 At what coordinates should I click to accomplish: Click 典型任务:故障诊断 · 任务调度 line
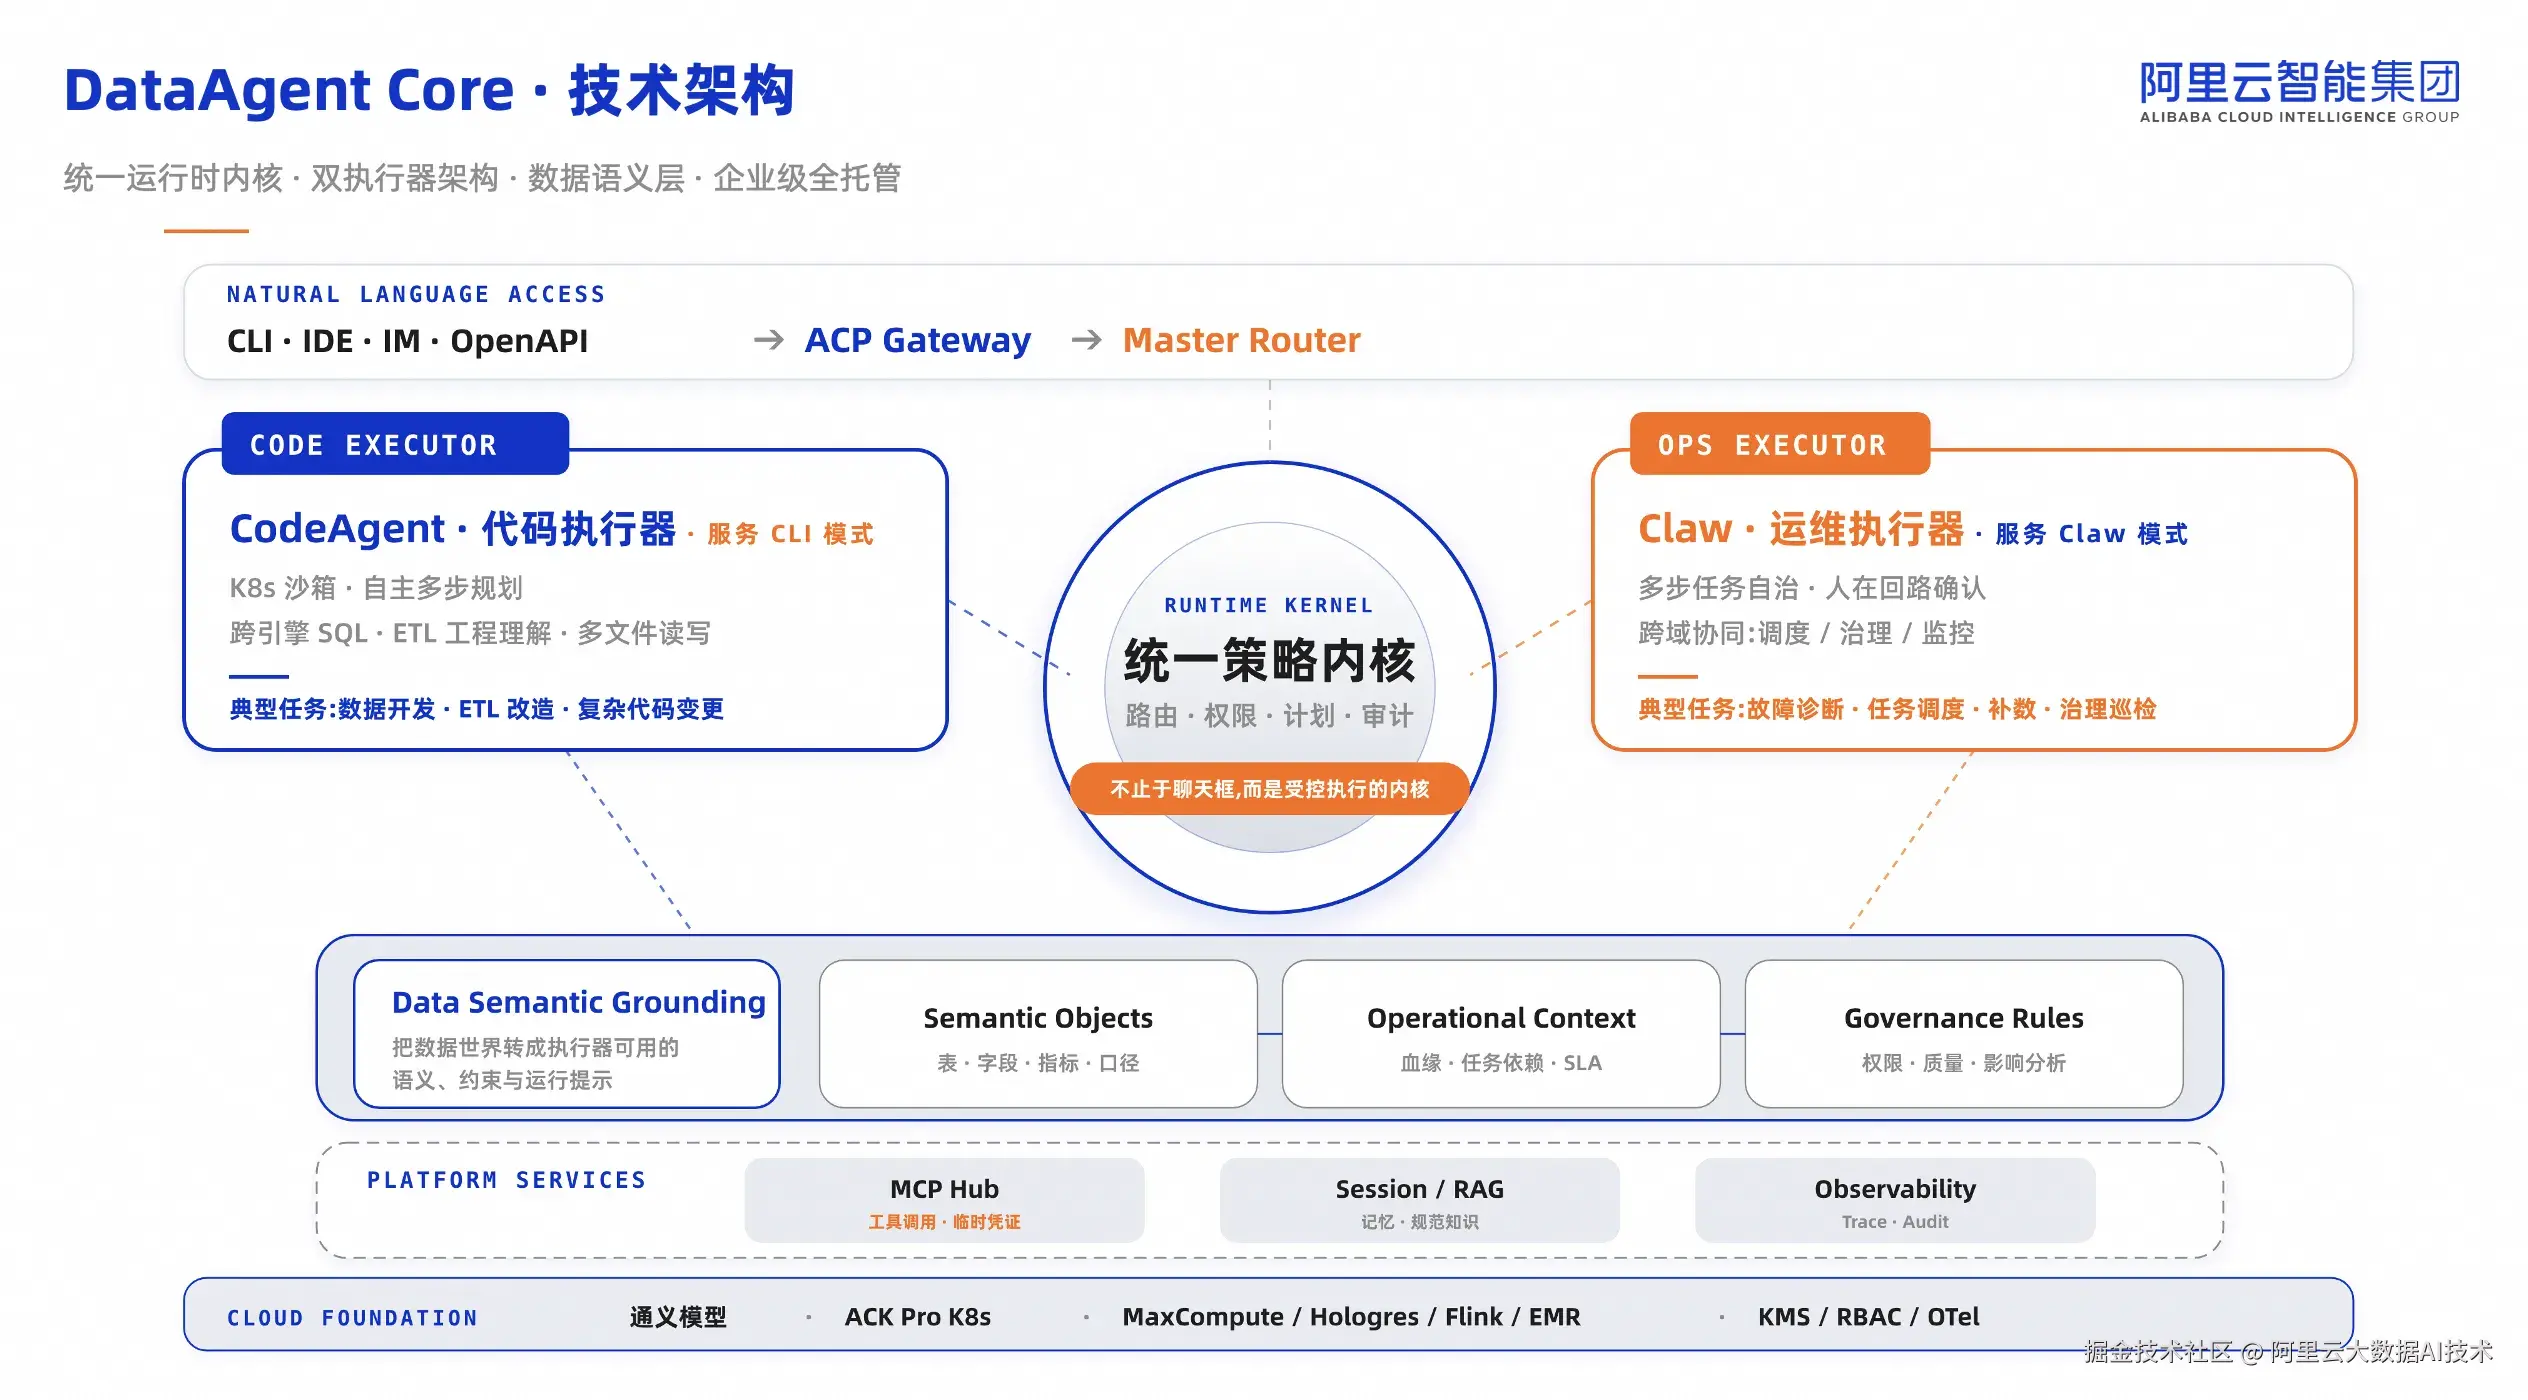click(1897, 709)
